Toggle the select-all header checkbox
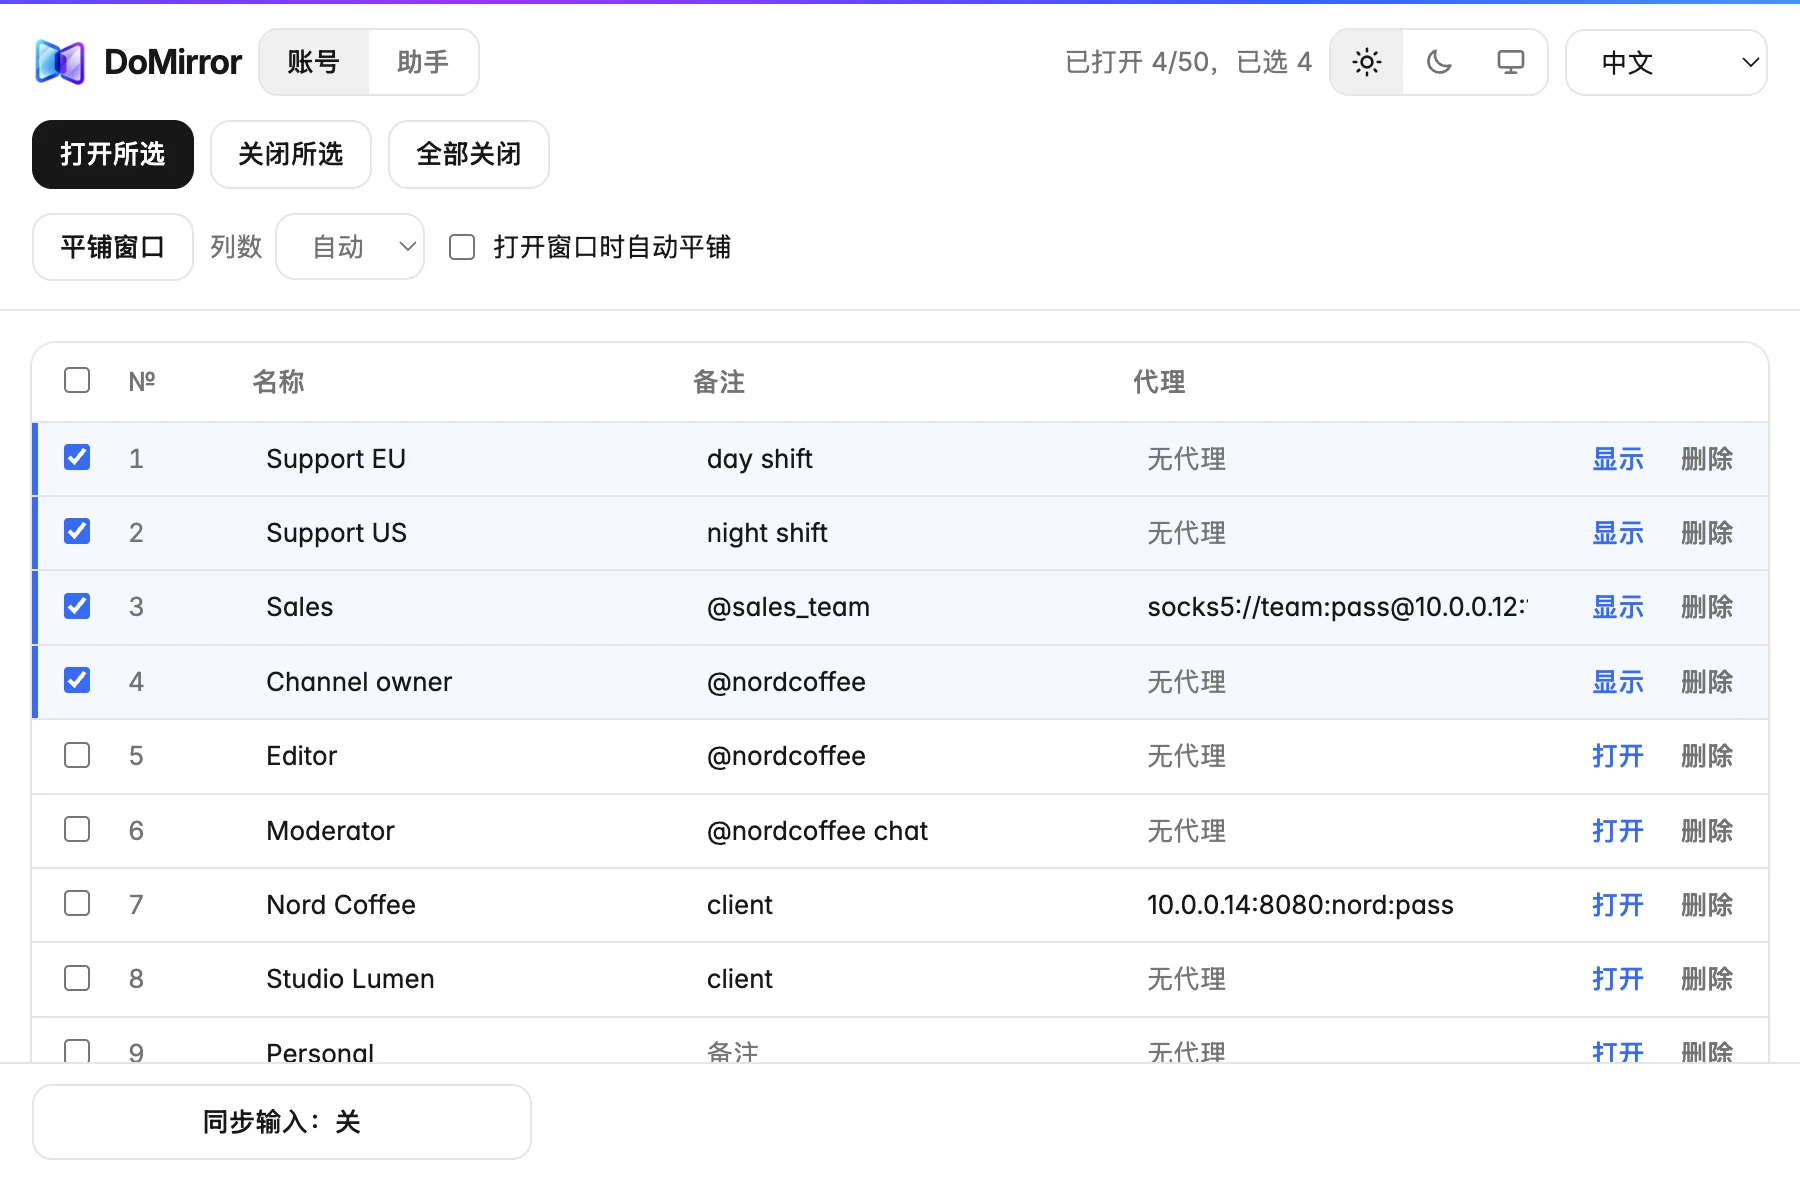The width and height of the screenshot is (1800, 1180). pos(77,380)
